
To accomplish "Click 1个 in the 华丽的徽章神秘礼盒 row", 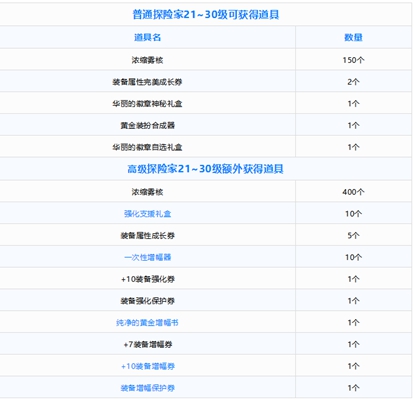I will (x=353, y=104).
